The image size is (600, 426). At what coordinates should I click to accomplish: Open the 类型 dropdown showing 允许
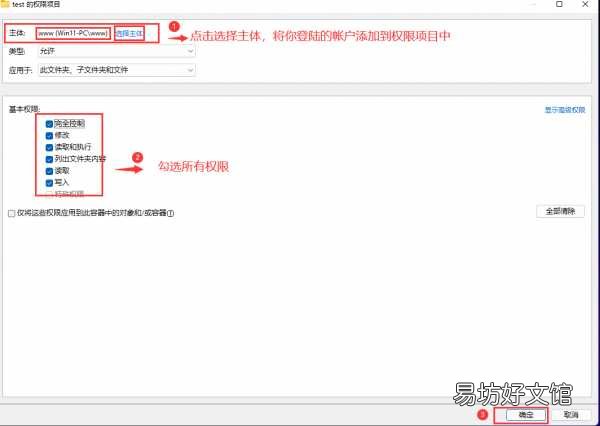pyautogui.click(x=117, y=51)
